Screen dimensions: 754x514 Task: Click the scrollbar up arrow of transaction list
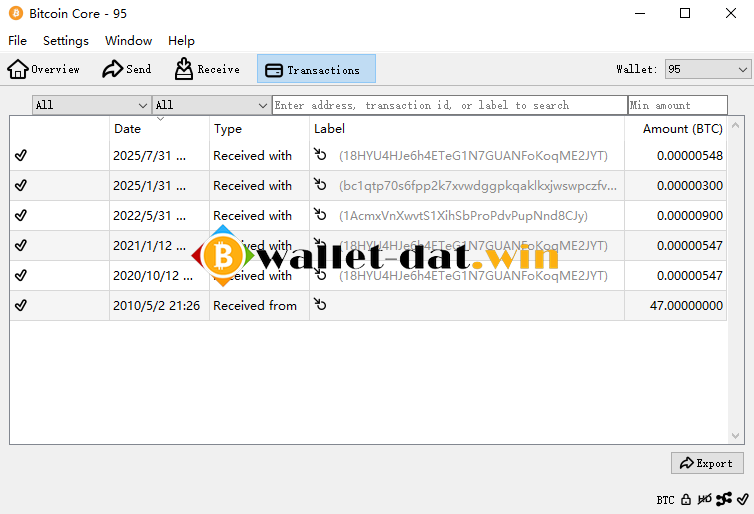click(x=735, y=125)
